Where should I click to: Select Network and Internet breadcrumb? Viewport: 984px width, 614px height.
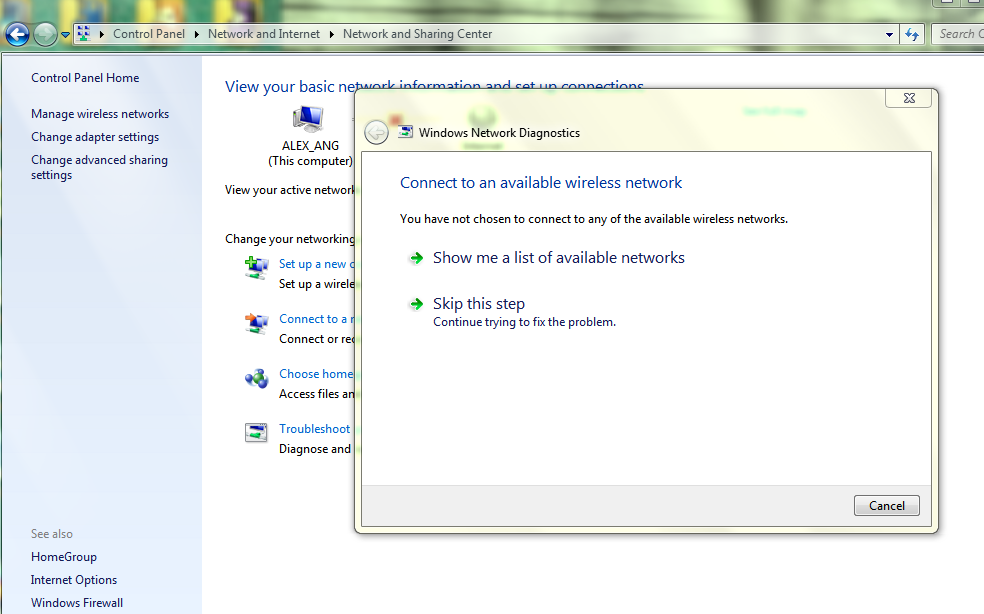point(264,34)
